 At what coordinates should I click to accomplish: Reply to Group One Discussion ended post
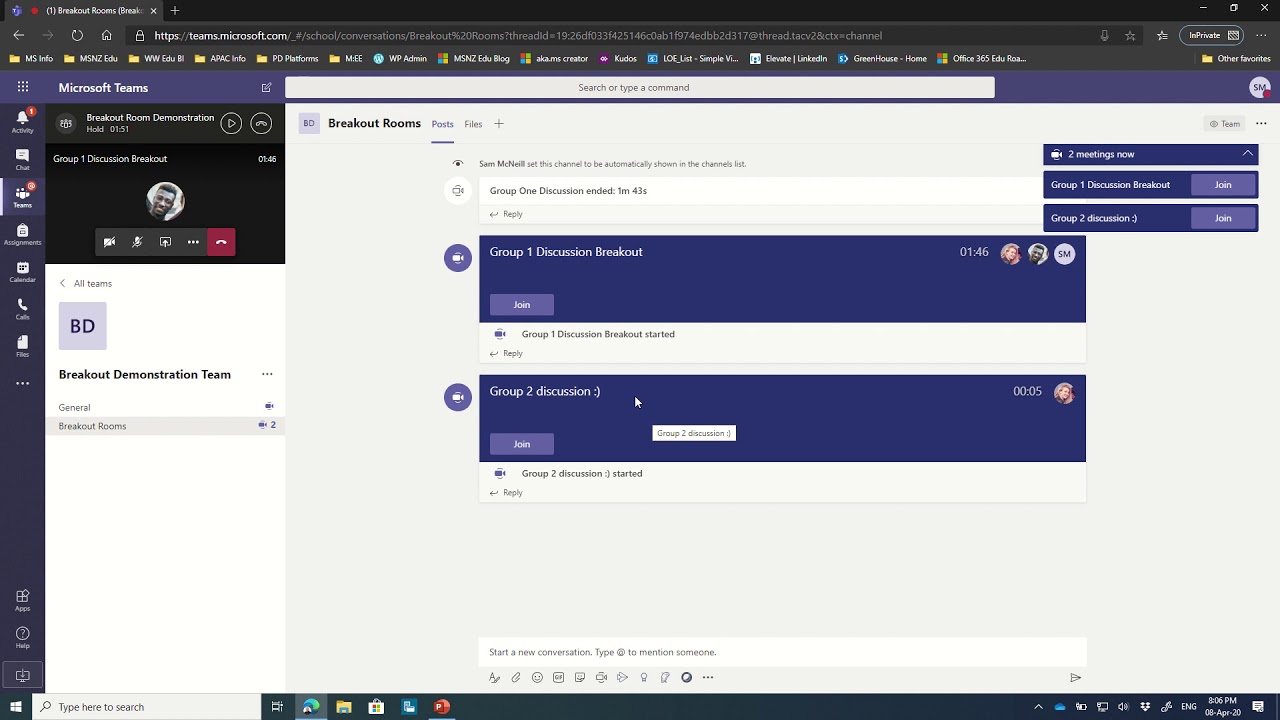tap(506, 214)
